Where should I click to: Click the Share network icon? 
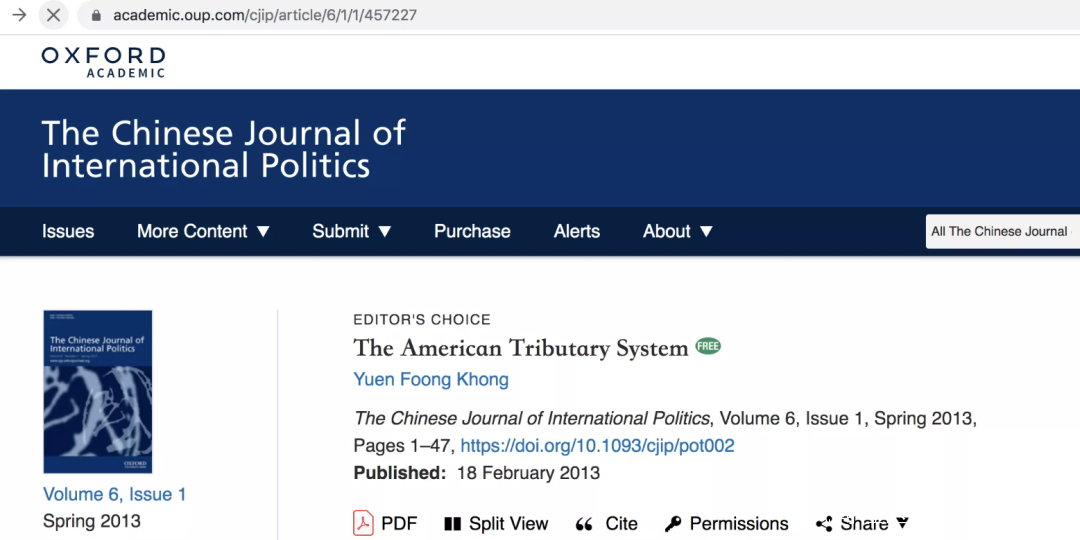point(824,524)
